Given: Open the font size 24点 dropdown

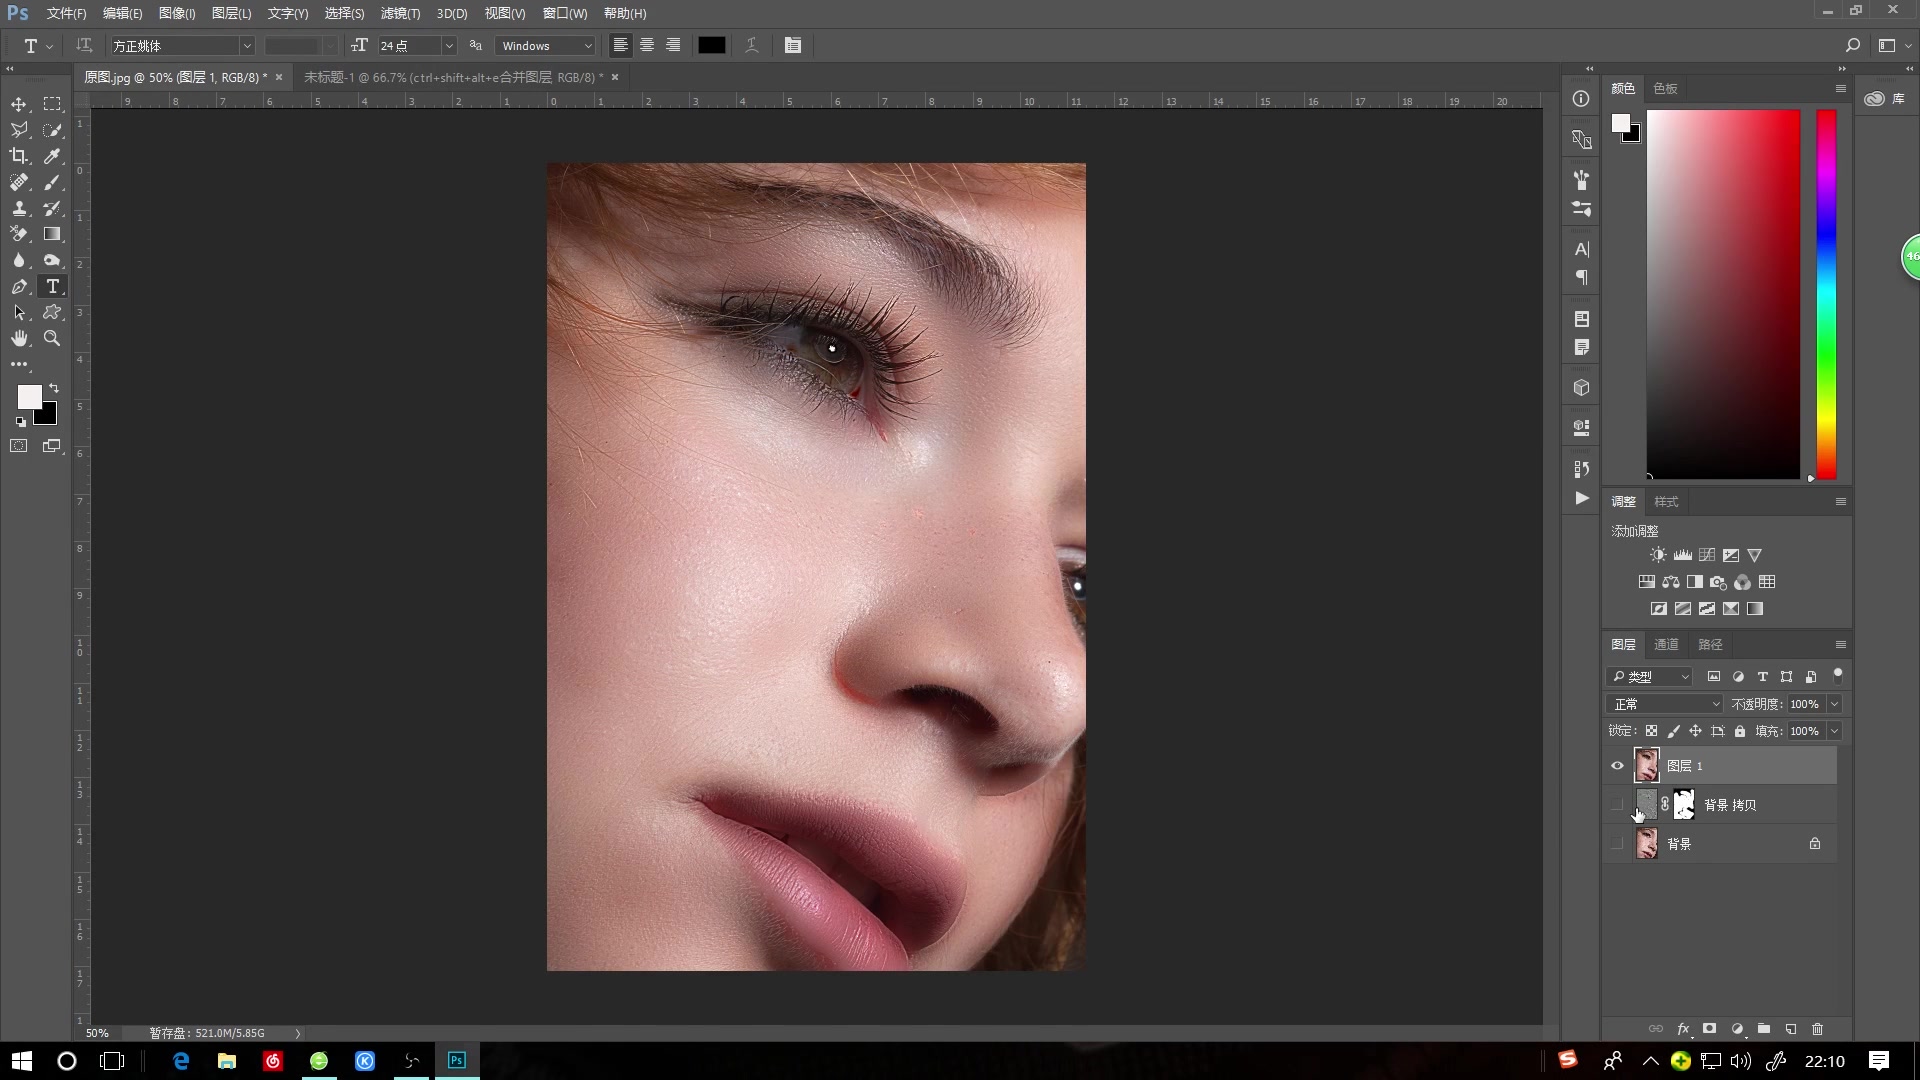Looking at the screenshot, I should tap(449, 46).
